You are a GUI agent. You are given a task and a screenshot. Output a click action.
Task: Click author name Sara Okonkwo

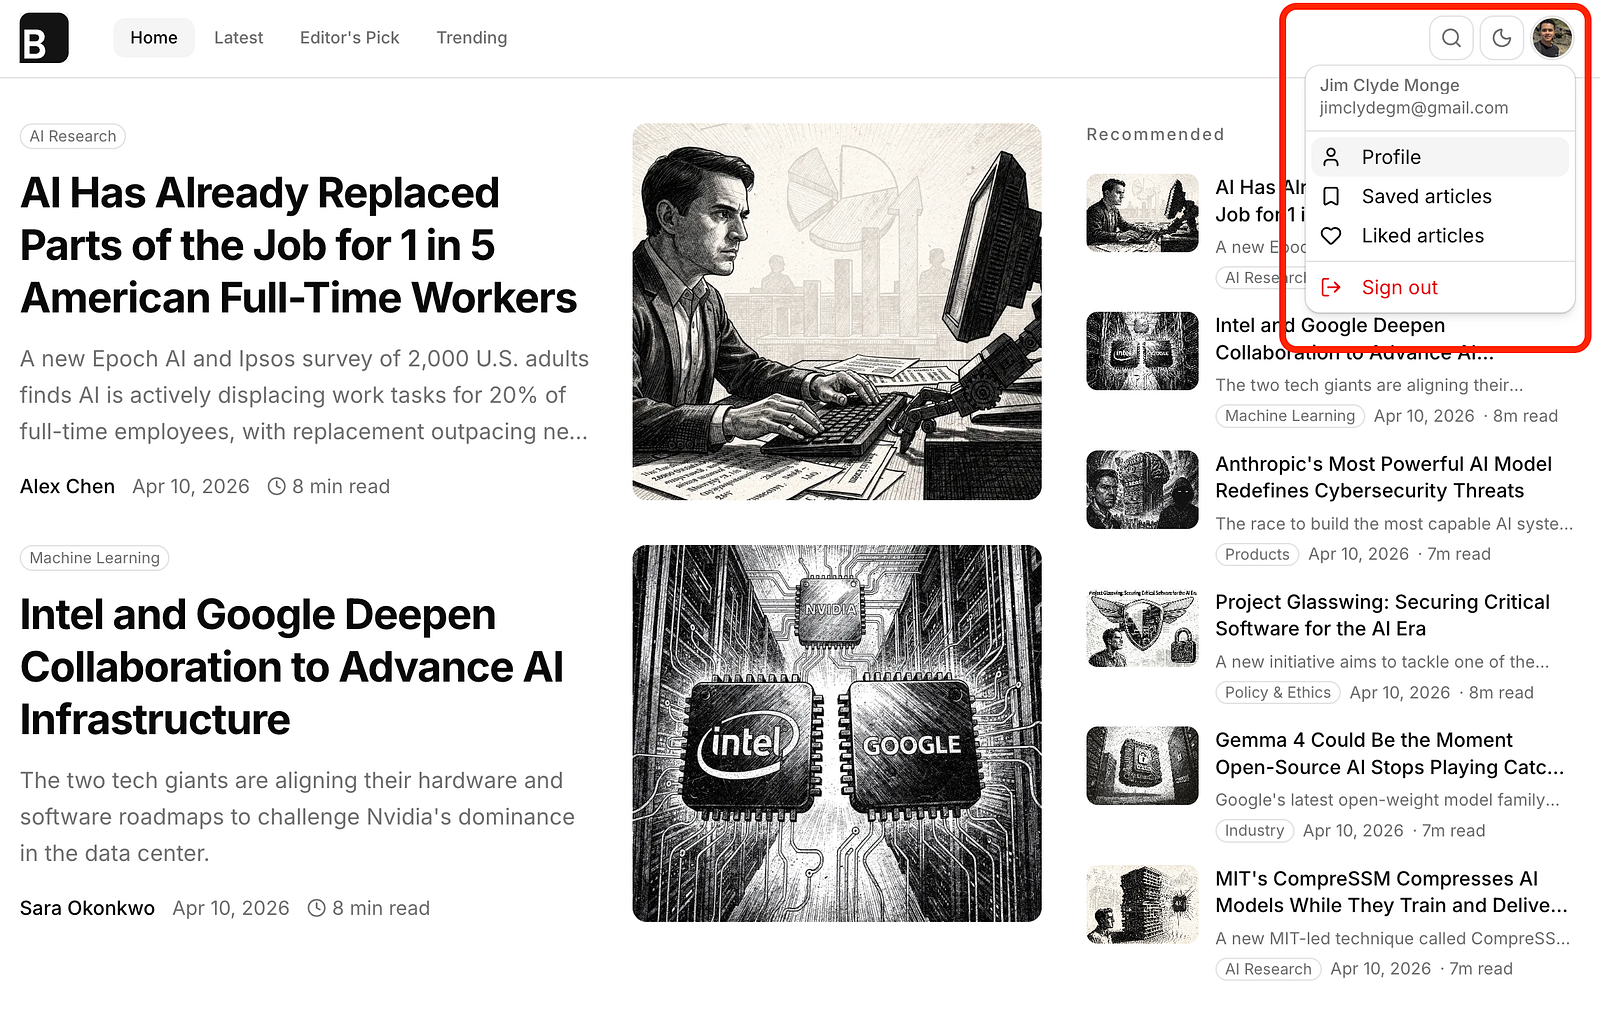click(x=88, y=909)
